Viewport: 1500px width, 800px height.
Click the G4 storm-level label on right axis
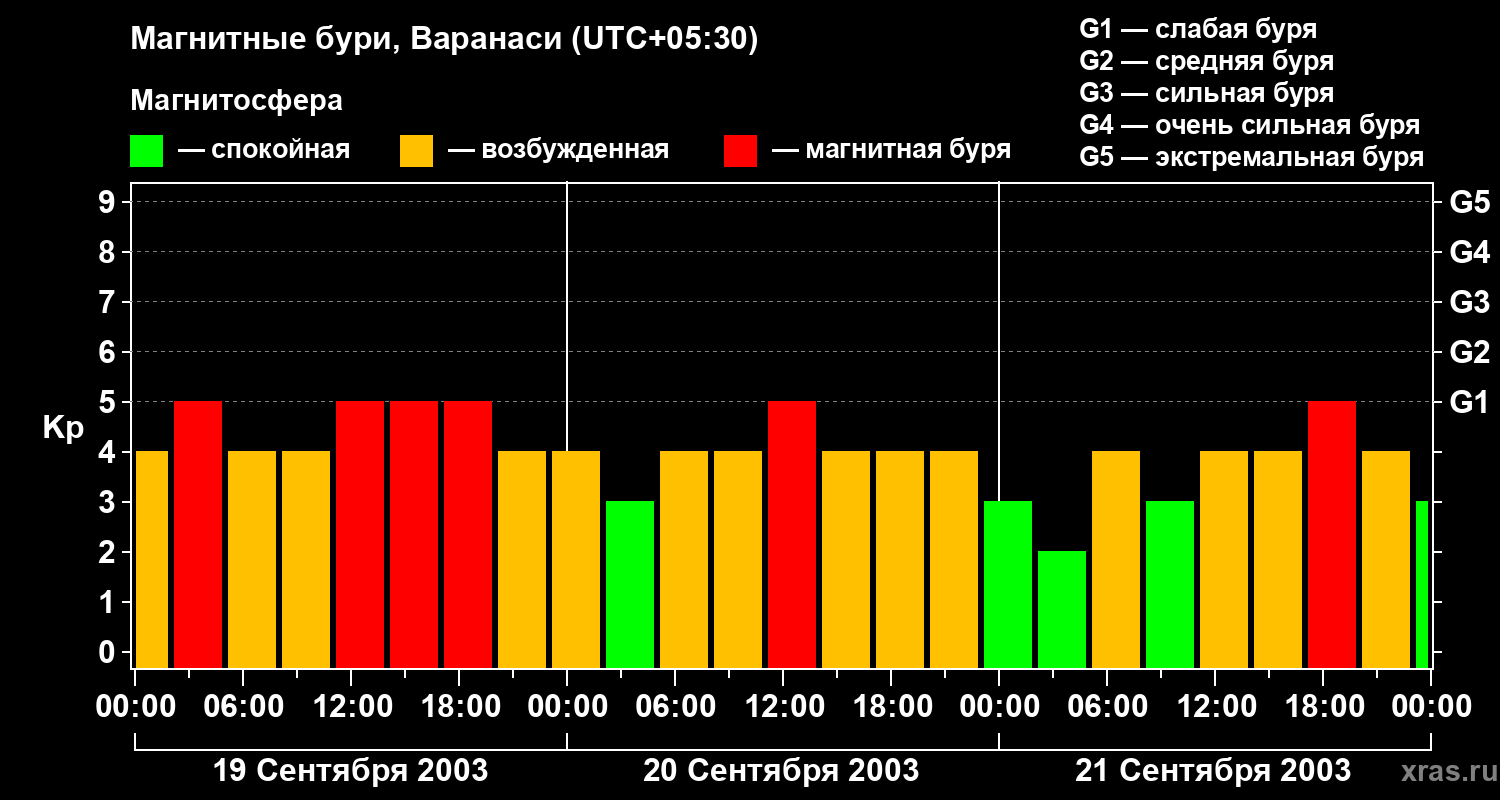1469,252
